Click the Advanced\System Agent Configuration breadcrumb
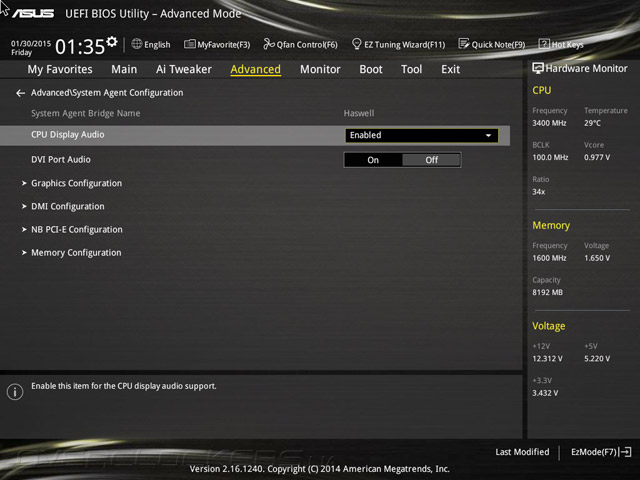This screenshot has width=640, height=480. (x=107, y=93)
